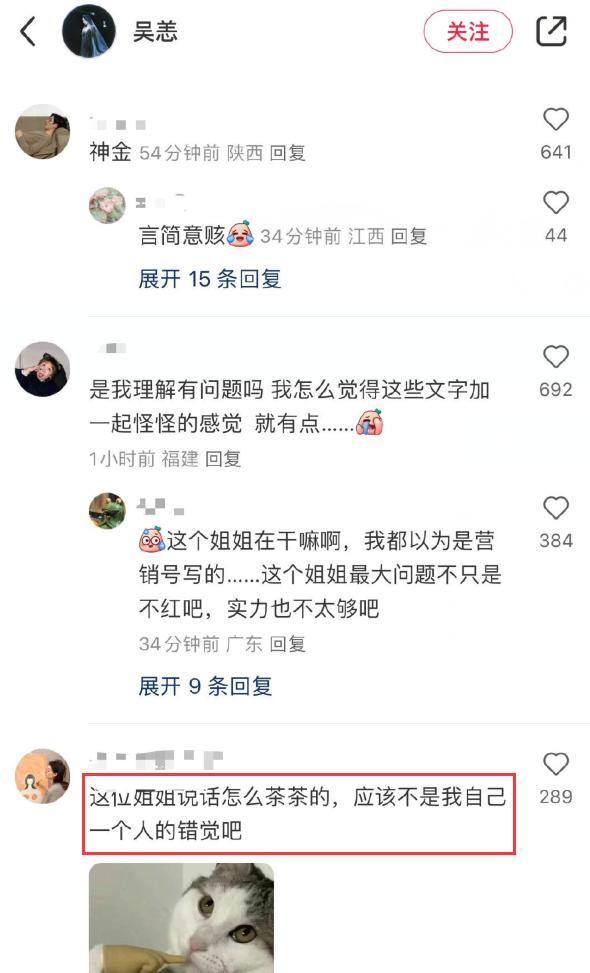Open the frog avatar of 广东 replier

(x=107, y=511)
